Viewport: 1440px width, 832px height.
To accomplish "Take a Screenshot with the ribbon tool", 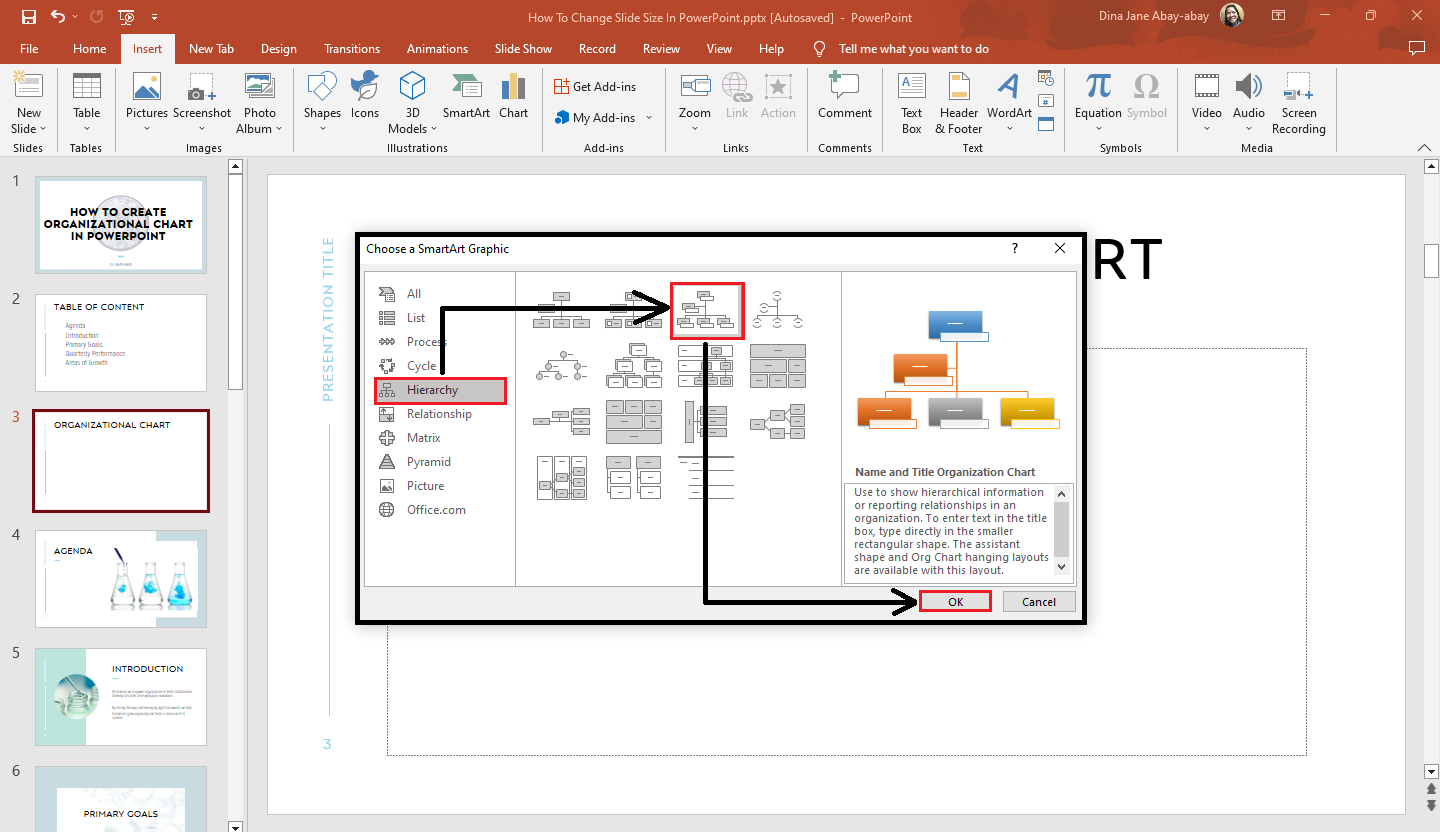I will point(202,97).
